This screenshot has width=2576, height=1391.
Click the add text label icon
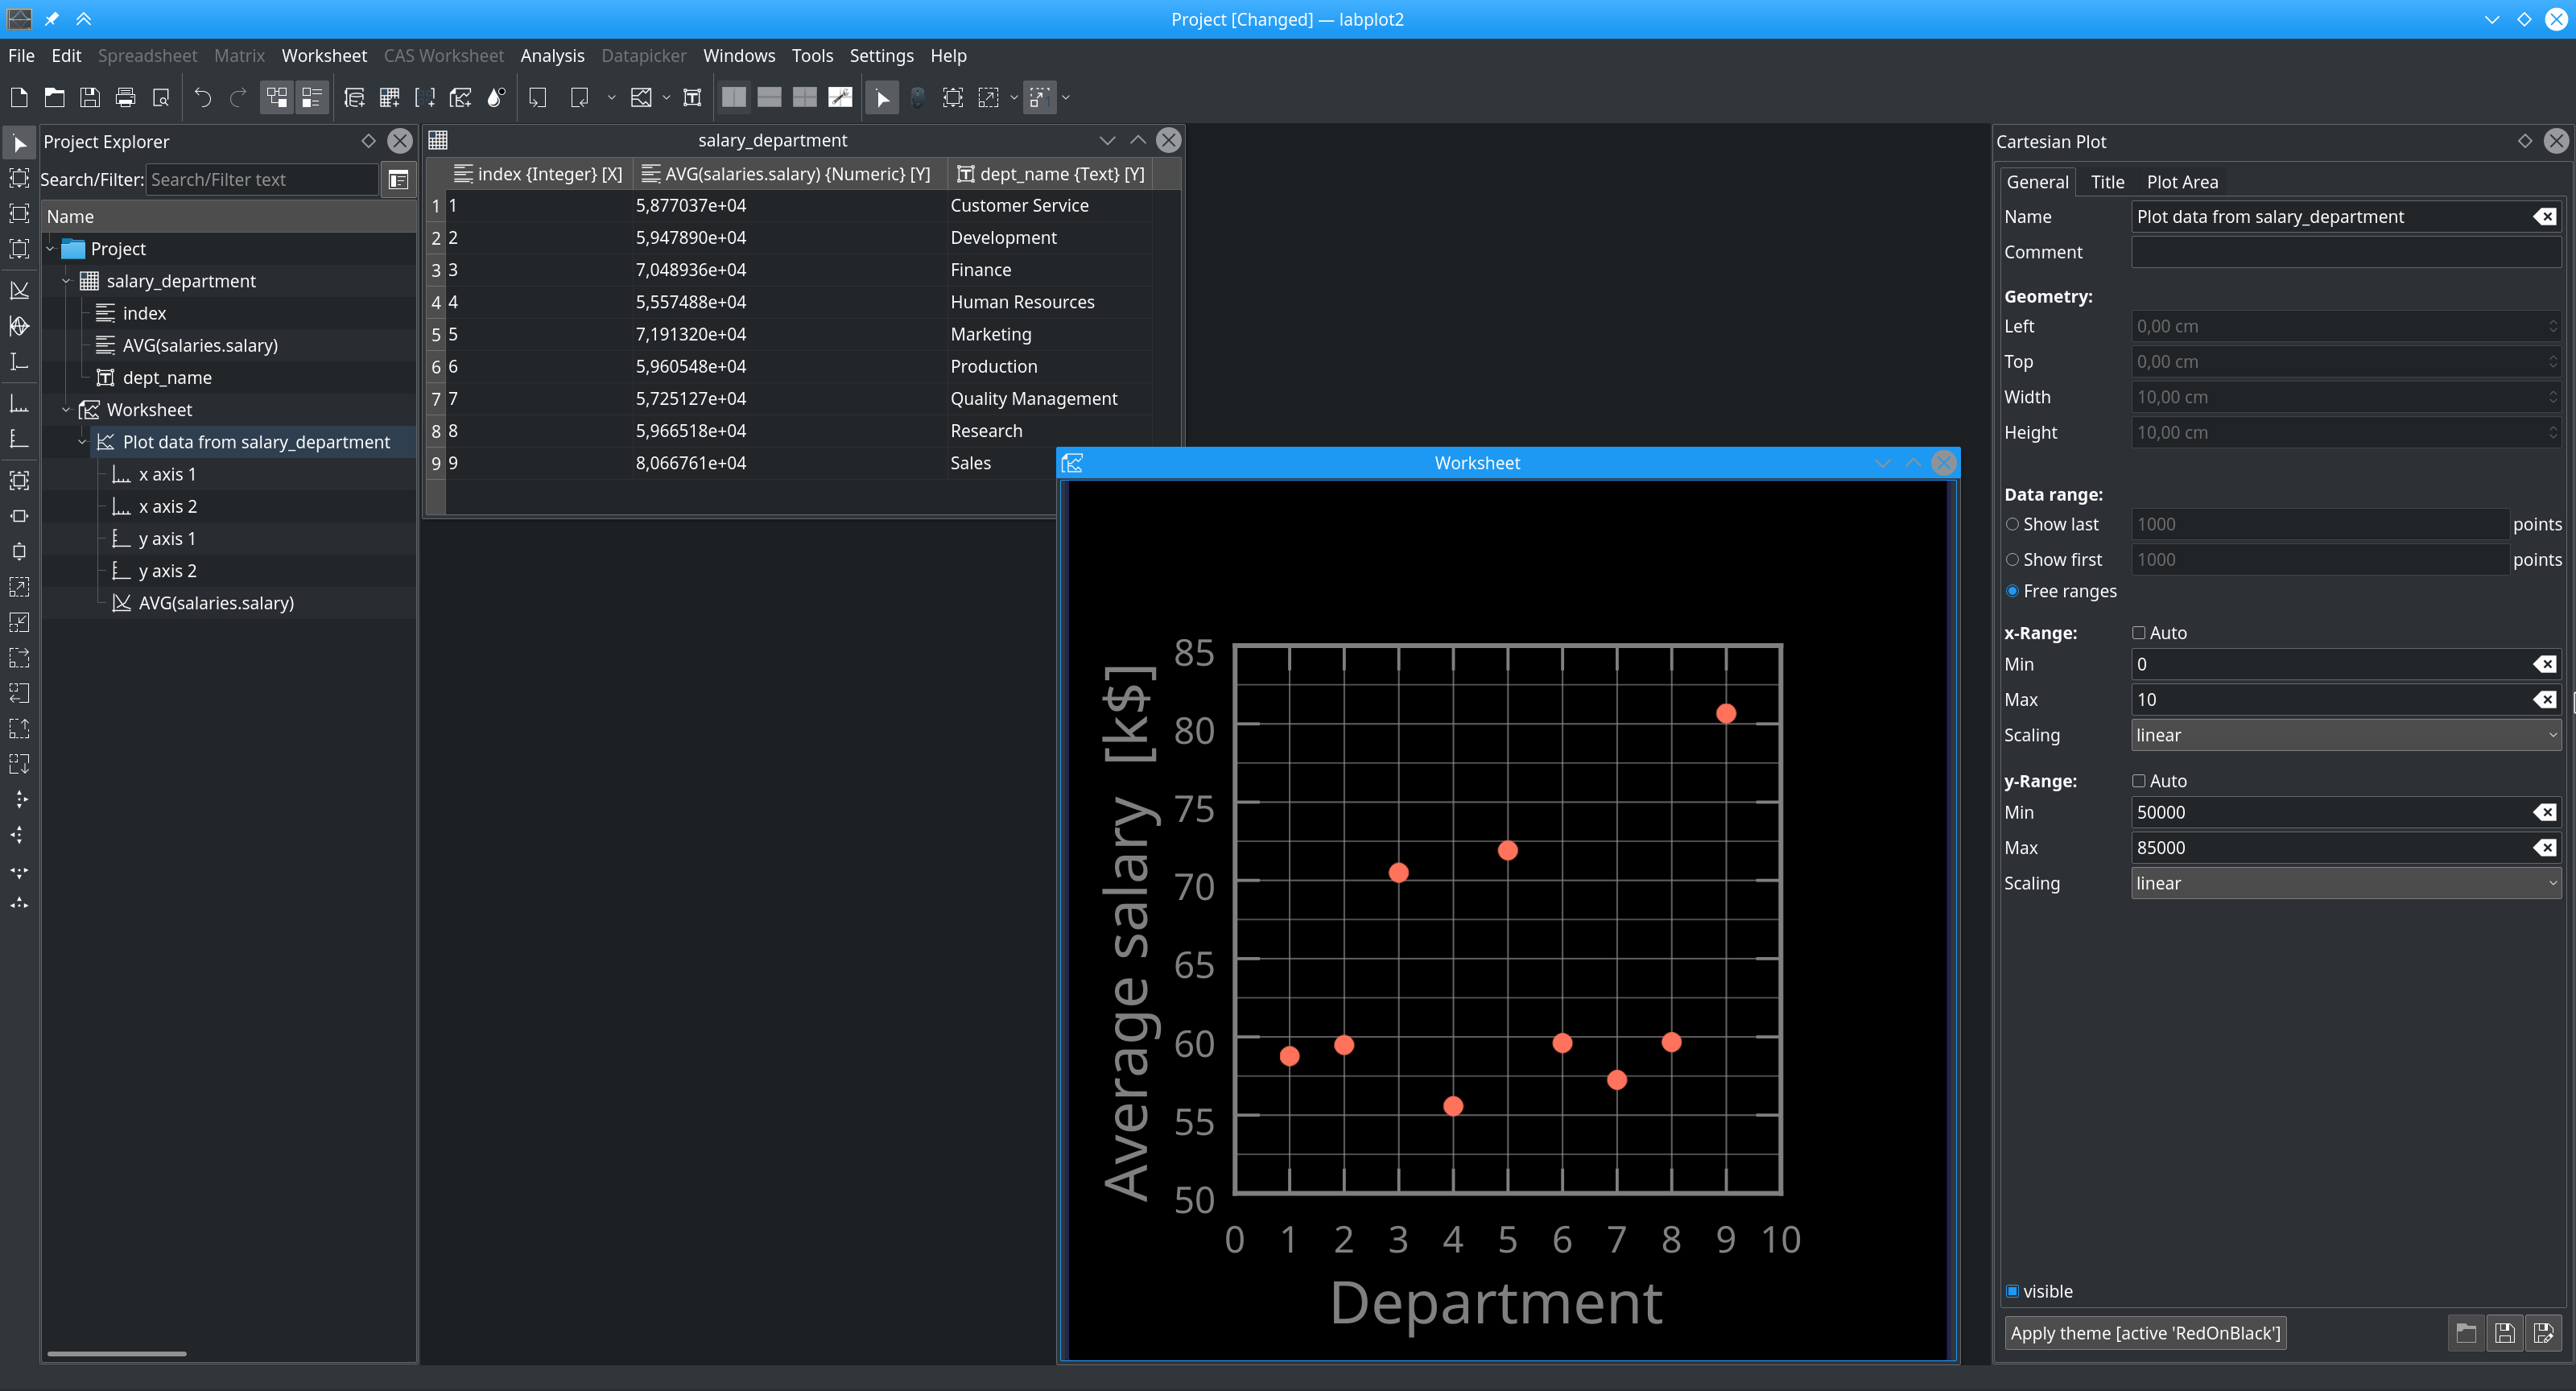692,97
